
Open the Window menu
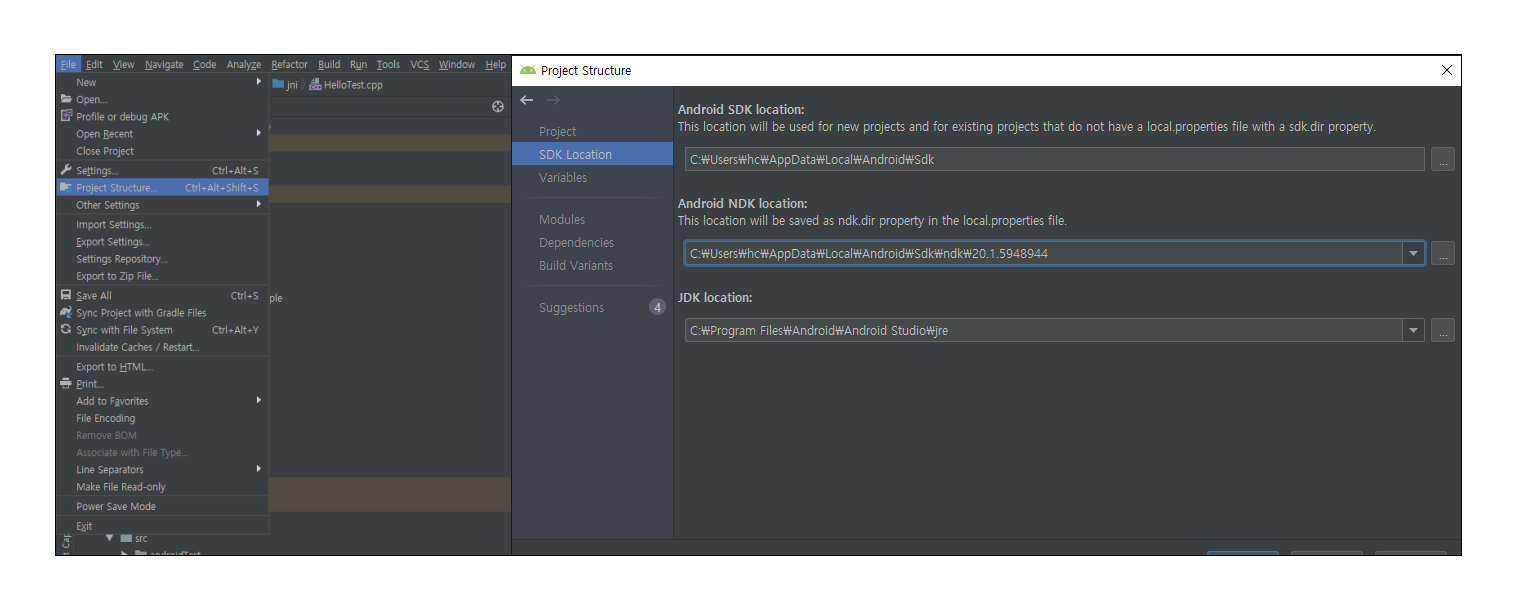pyautogui.click(x=457, y=65)
